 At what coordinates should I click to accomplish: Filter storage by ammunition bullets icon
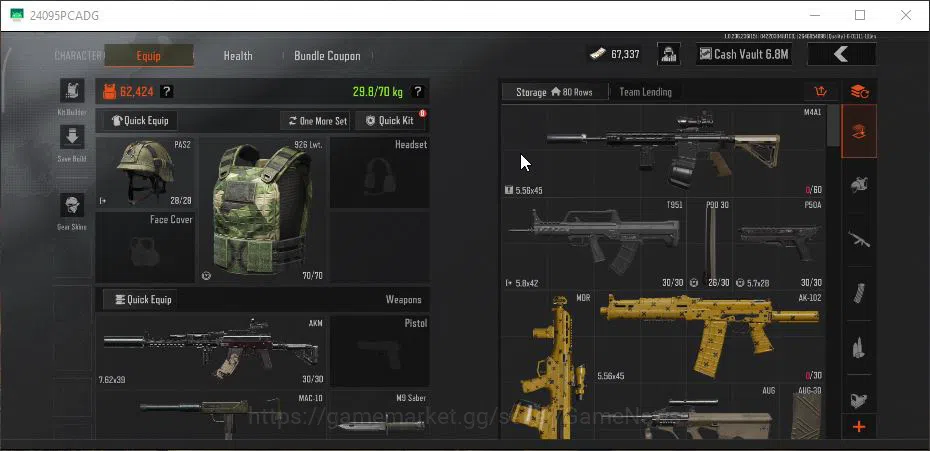click(x=859, y=347)
